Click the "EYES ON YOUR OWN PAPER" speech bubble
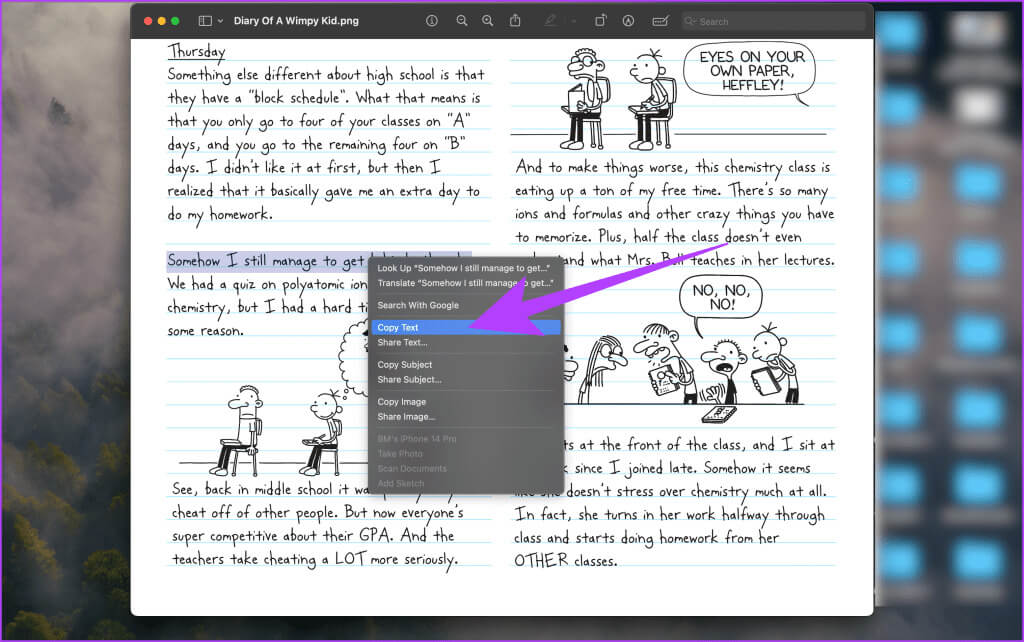The width and height of the screenshot is (1024, 642). pyautogui.click(x=752, y=71)
